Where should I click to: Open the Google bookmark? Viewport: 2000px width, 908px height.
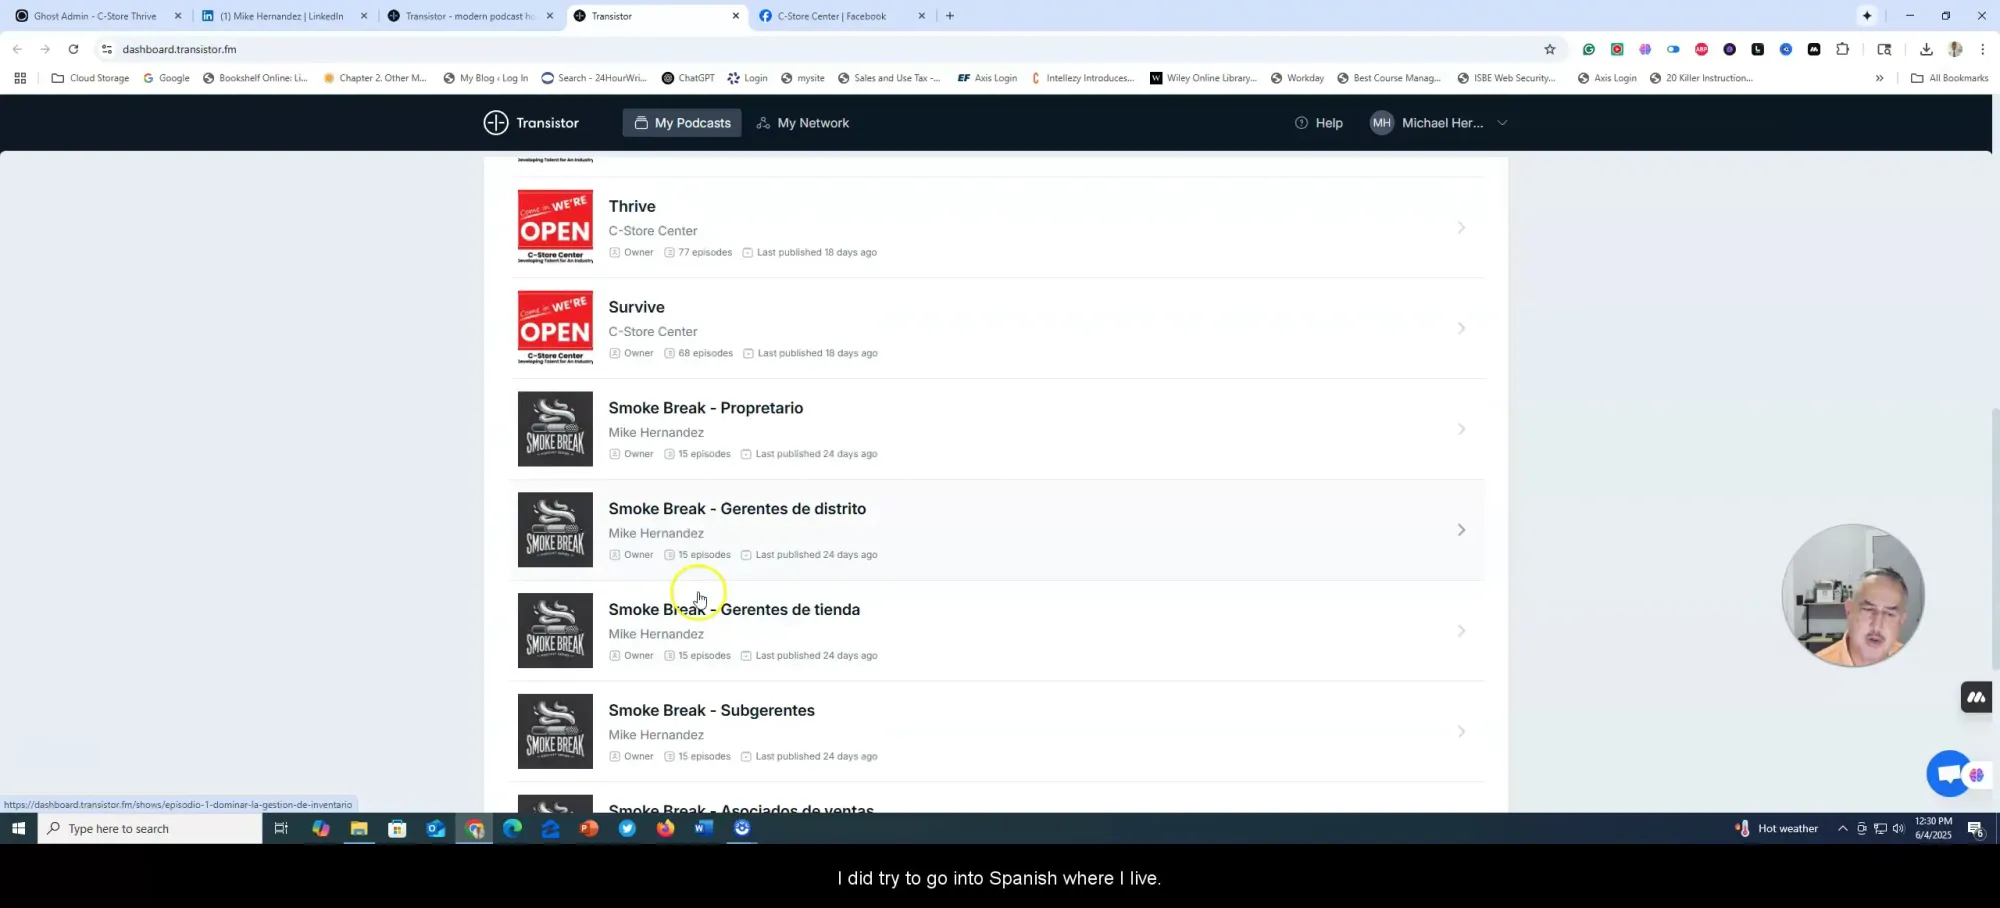166,78
